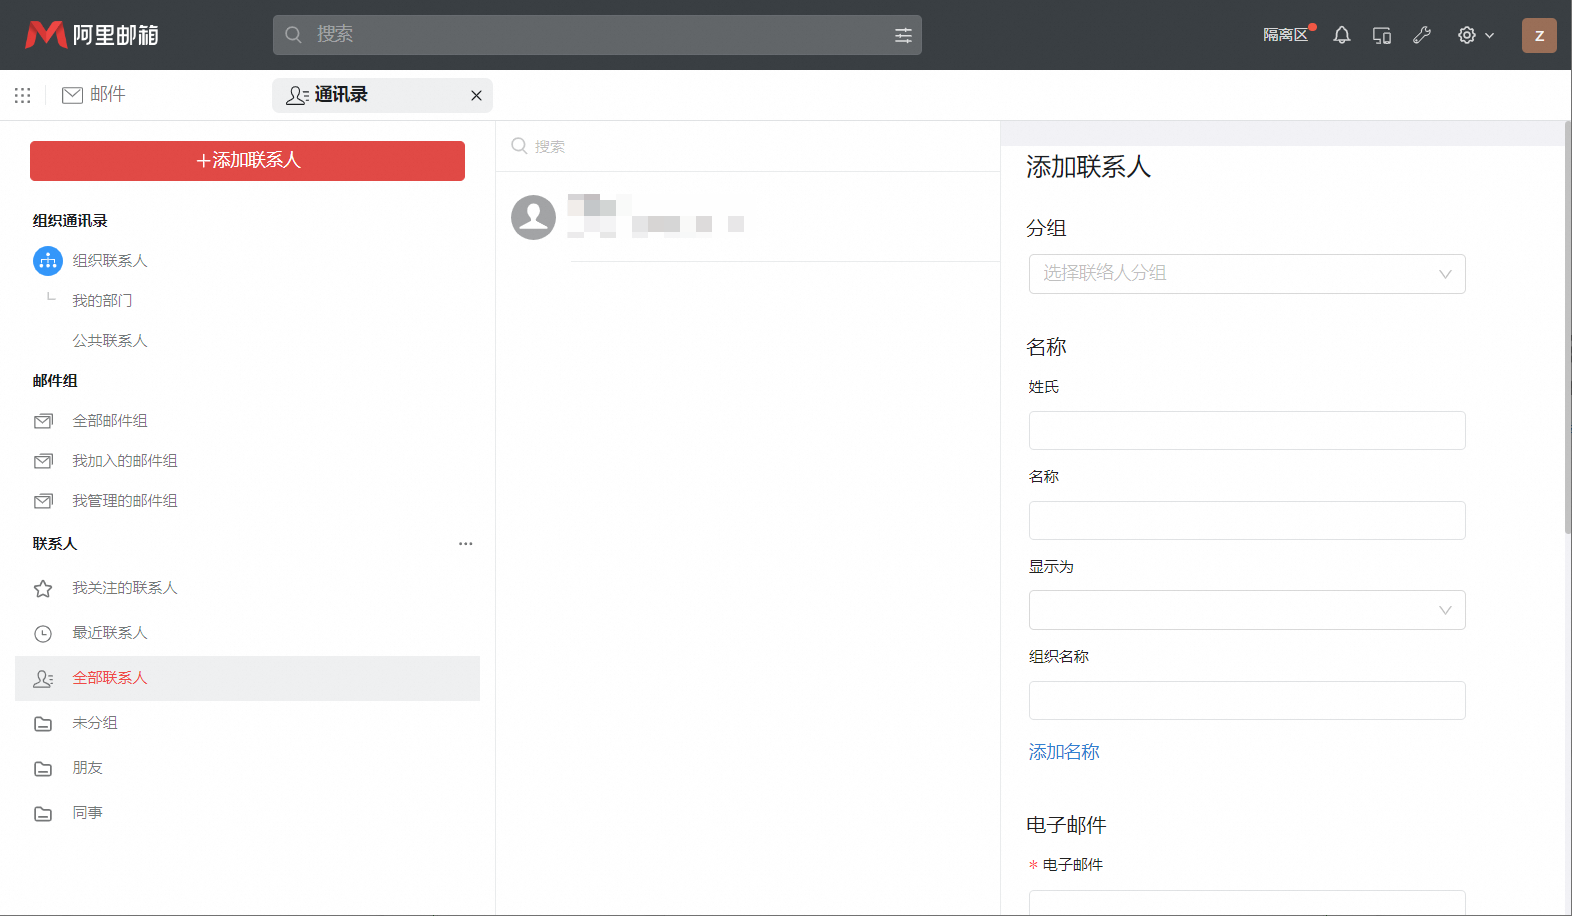Open the notification bell icon
This screenshot has height=916, width=1572.
click(1342, 35)
